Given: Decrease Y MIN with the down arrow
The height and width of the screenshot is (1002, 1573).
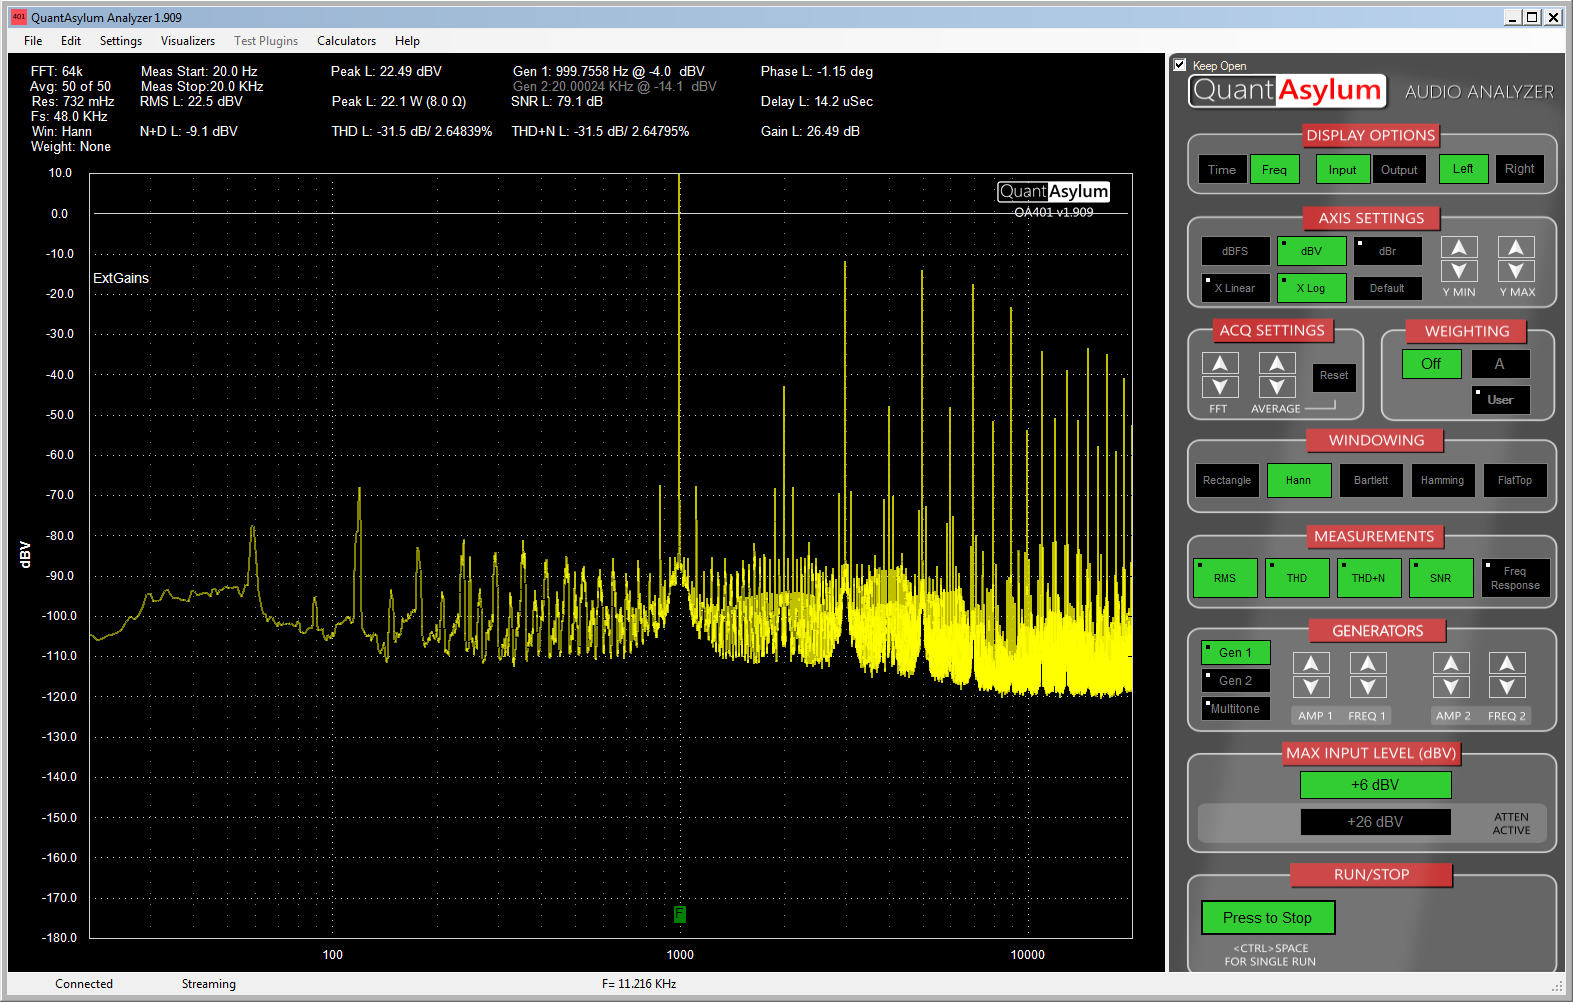Looking at the screenshot, I should tap(1459, 271).
